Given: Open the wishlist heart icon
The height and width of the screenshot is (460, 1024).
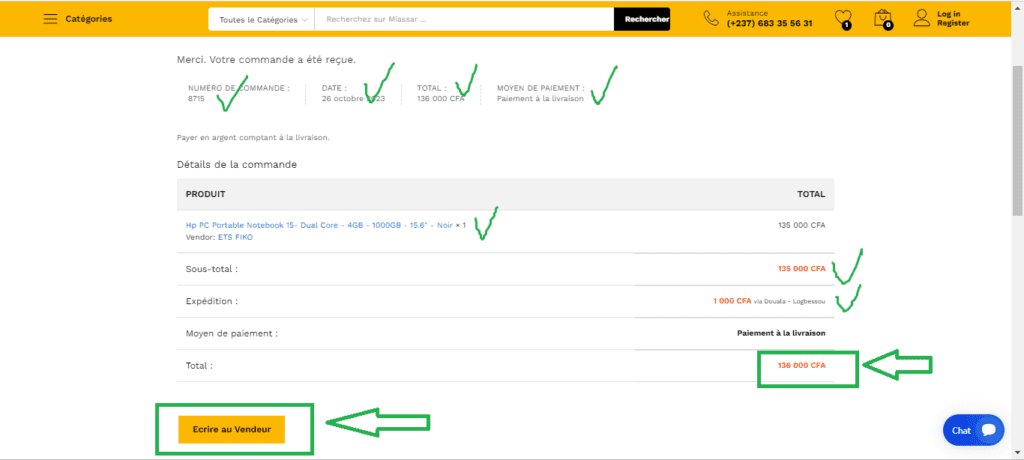Looking at the screenshot, I should pos(843,18).
